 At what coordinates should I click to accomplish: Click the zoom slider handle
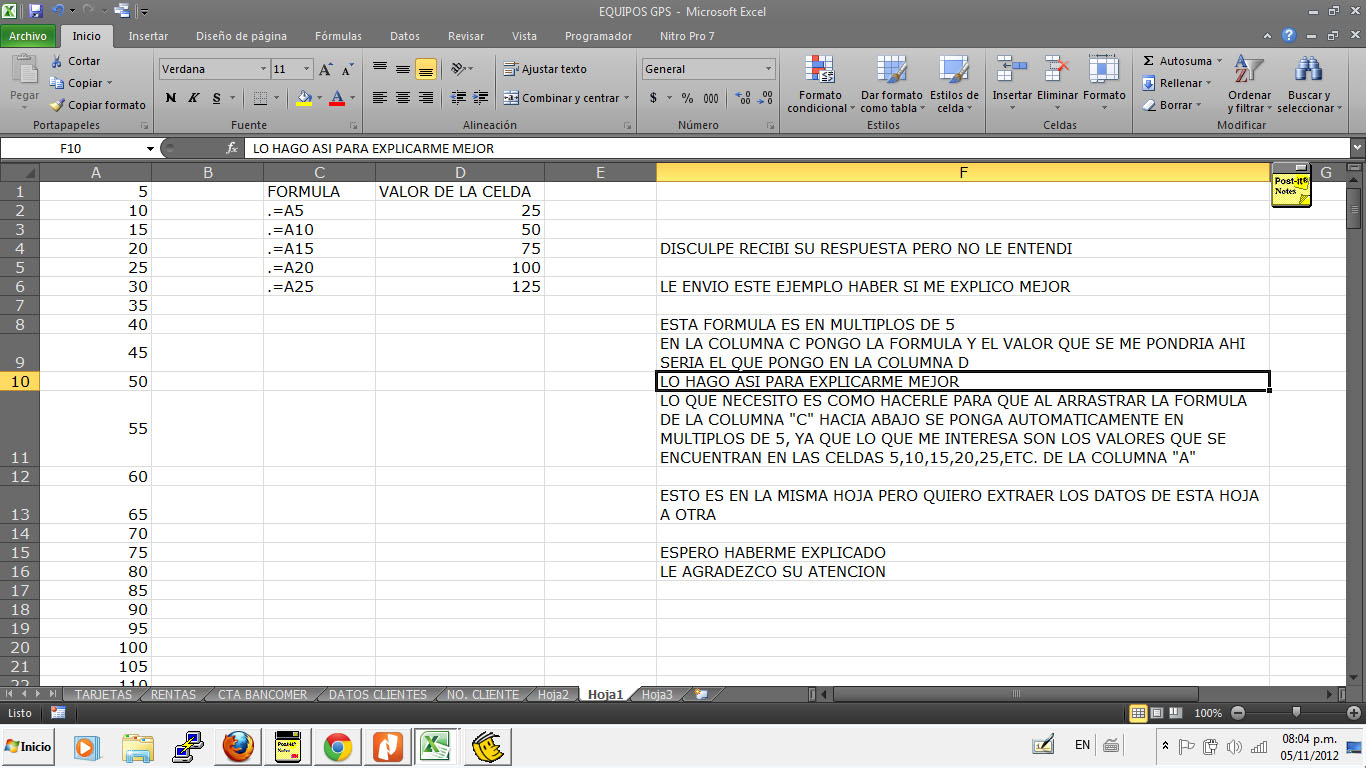(1297, 713)
